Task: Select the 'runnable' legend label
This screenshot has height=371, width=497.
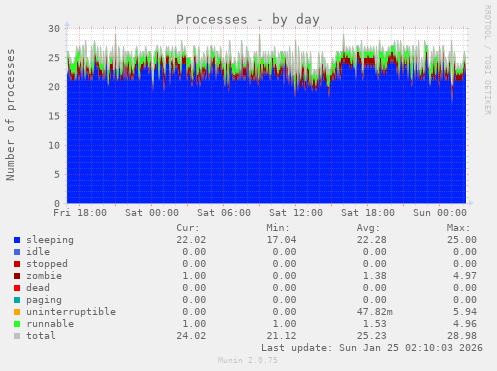Action: tap(50, 324)
